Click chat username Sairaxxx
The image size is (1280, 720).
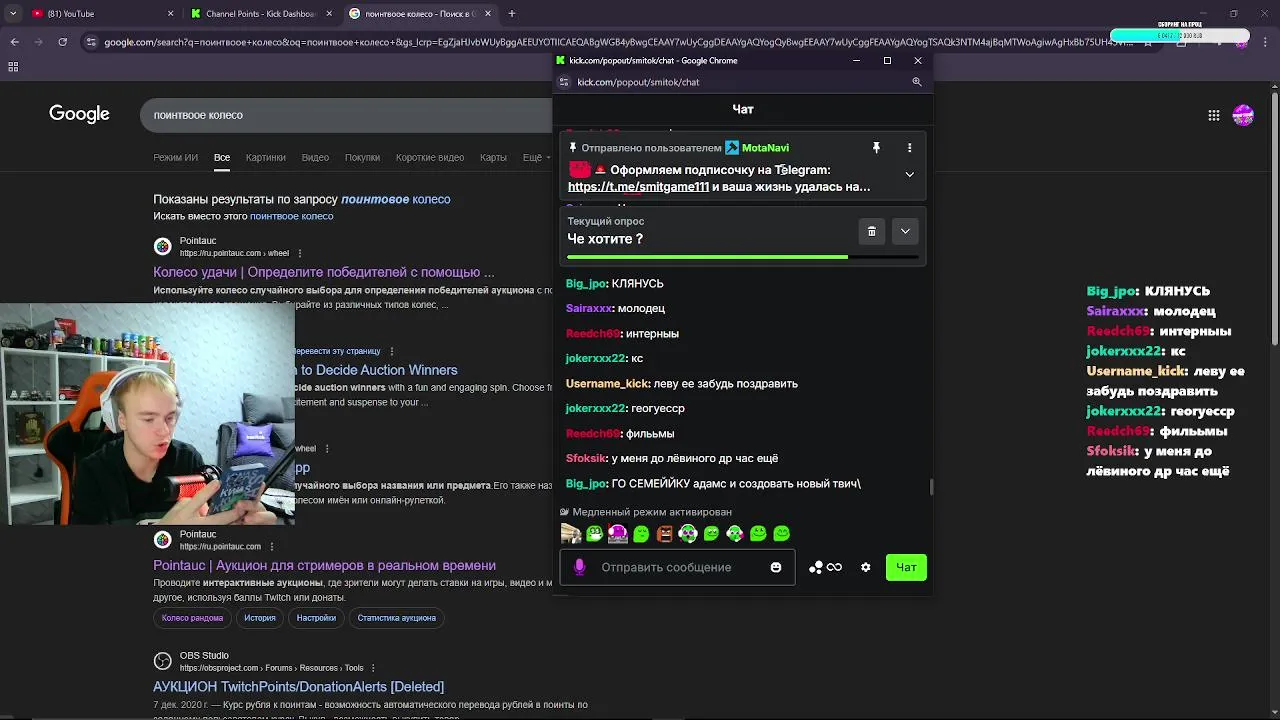pyautogui.click(x=588, y=309)
